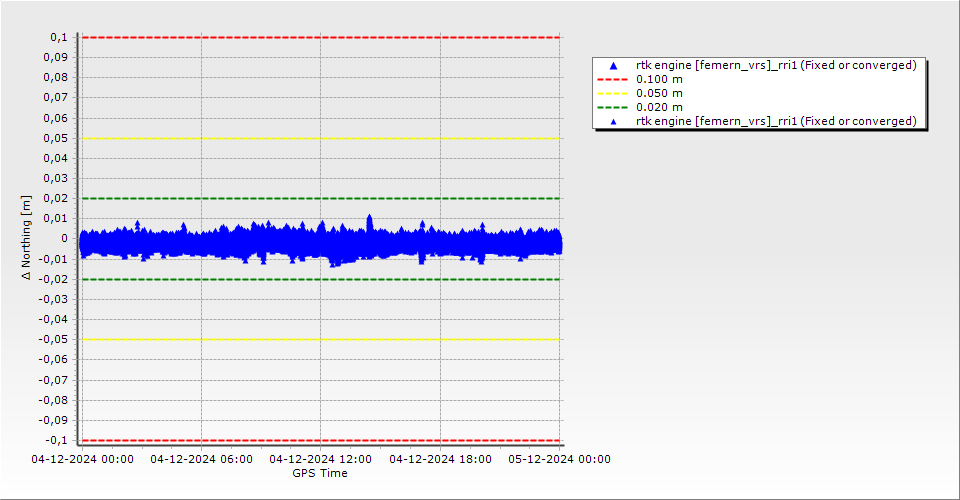Click the top rtk engine legend label
Viewport: 960px width, 500px height.
point(776,65)
